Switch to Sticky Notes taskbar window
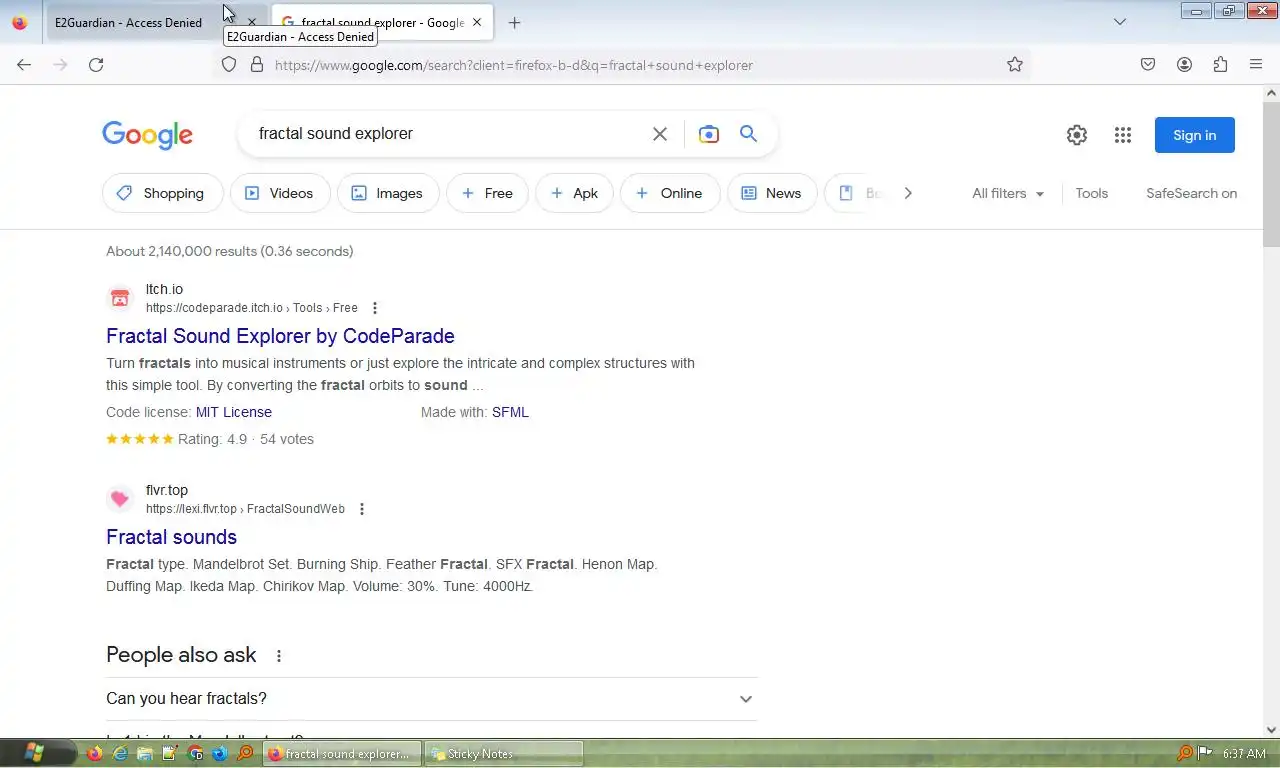 pyautogui.click(x=504, y=754)
